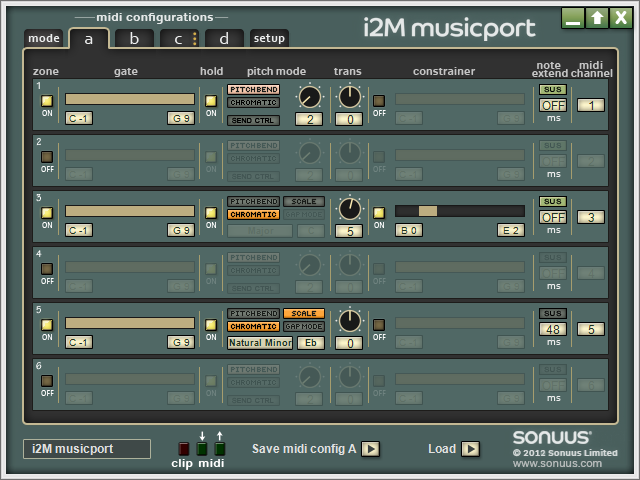Click zone 3 constrainer lower note B 0

click(409, 230)
